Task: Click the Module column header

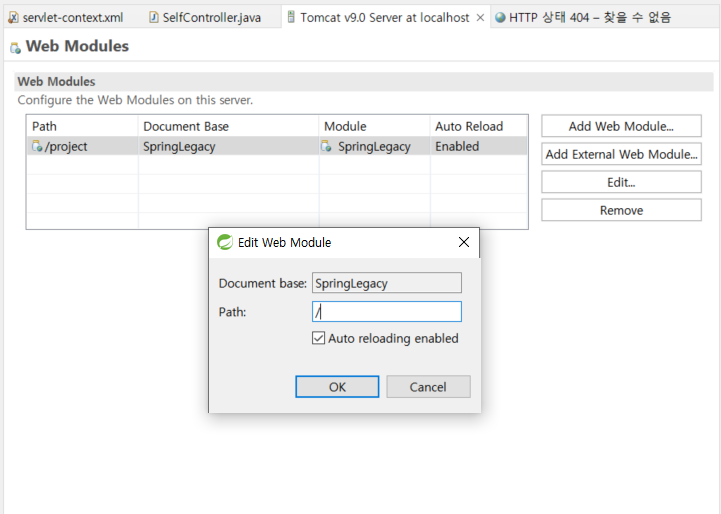Action: click(375, 126)
